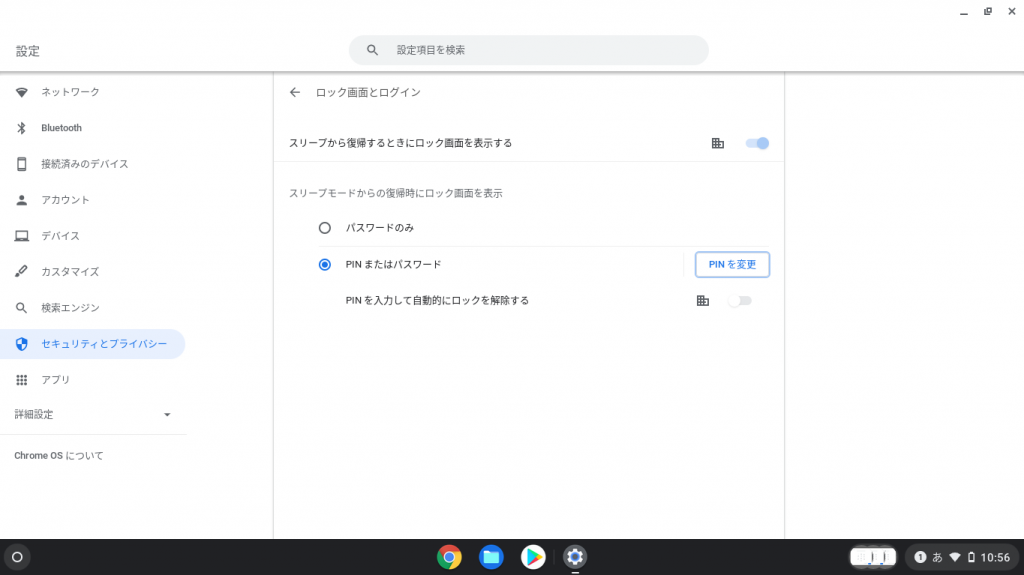Click the Wi-Fi status icon in tray
Viewport: 1024px width, 575px height.
[x=955, y=557]
